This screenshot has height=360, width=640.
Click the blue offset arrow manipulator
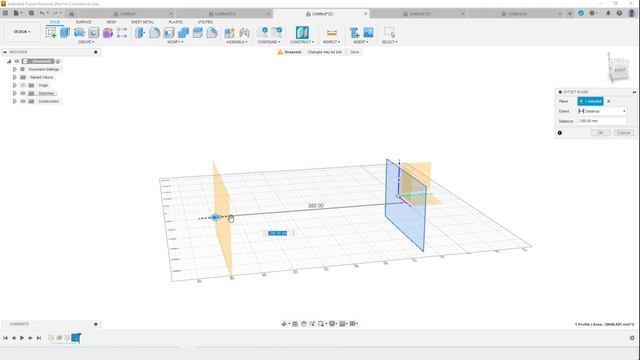tap(216, 218)
